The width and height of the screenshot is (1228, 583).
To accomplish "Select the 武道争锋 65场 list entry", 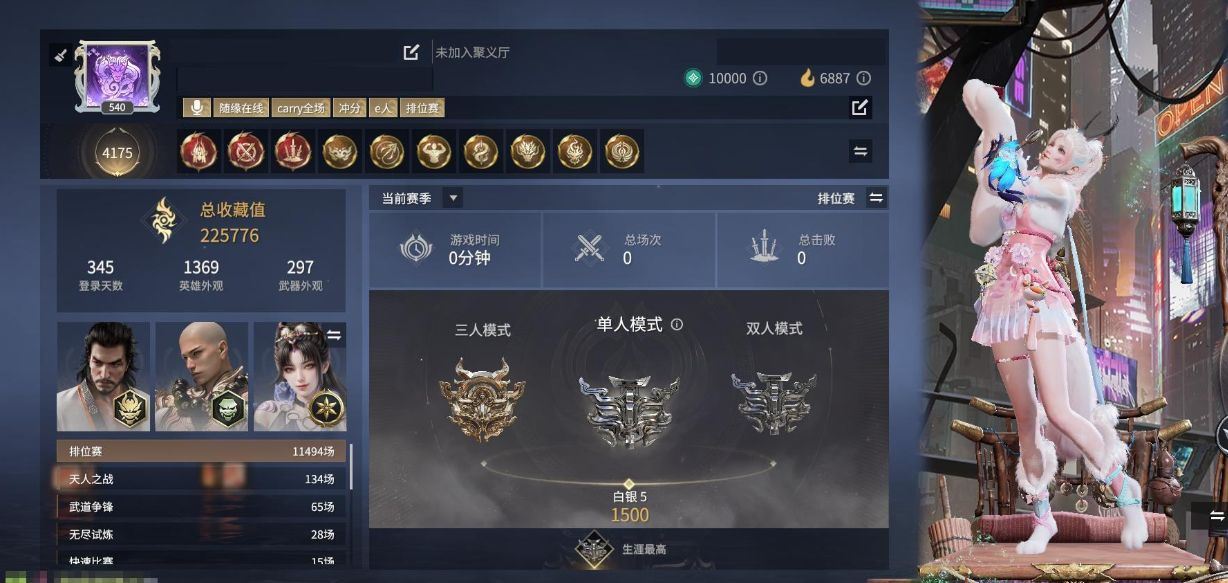I will 201,507.
